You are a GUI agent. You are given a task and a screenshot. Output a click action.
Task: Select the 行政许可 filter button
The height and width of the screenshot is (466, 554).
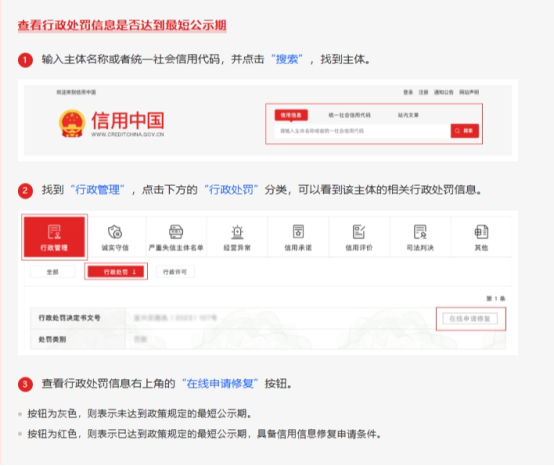tap(175, 272)
